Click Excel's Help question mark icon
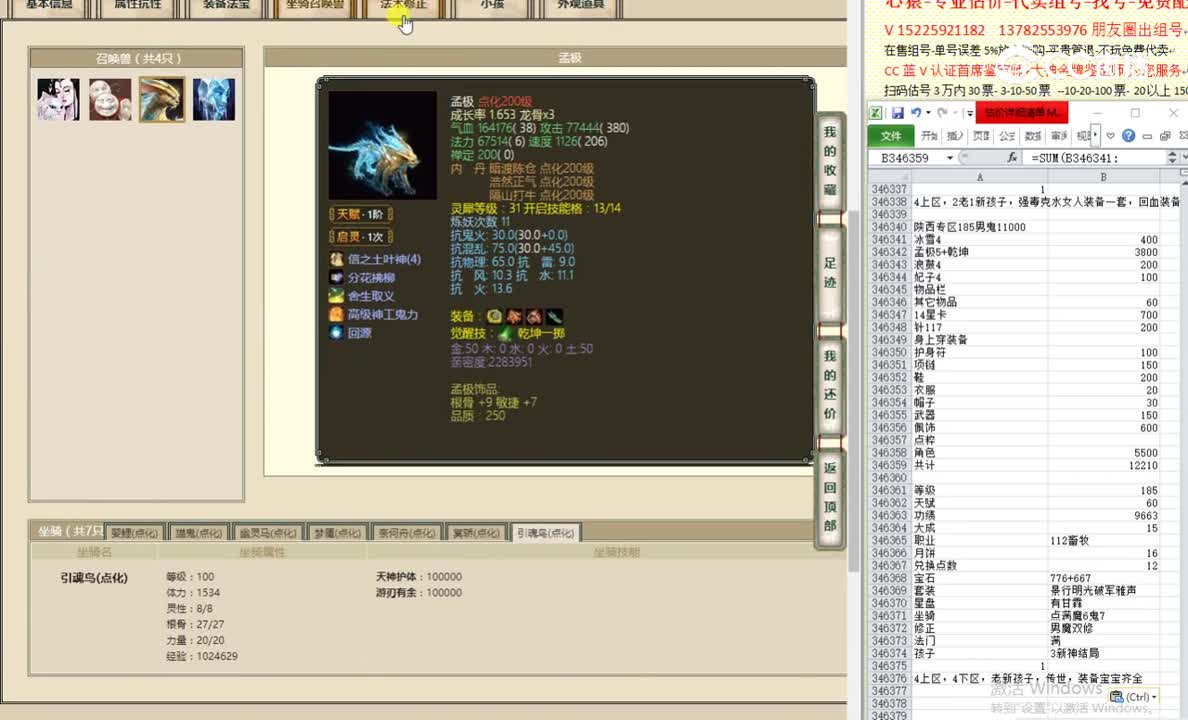Viewport: 1188px width, 720px height. pos(1128,135)
